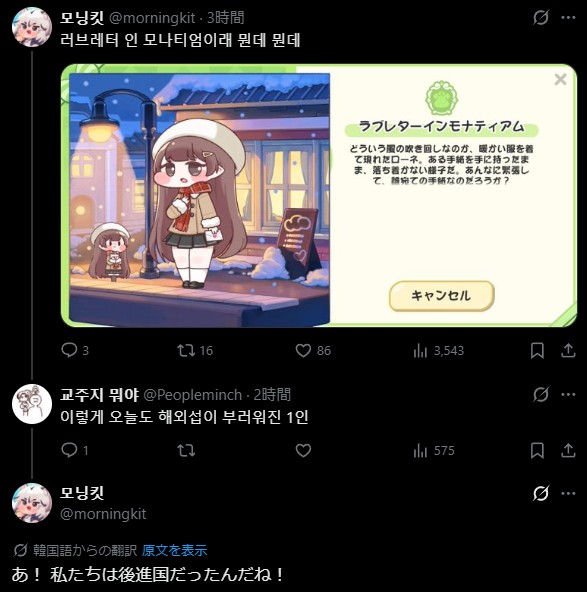The height and width of the screenshot is (592, 587).
Task: Like the tweet showing 86 likes
Action: point(313,350)
